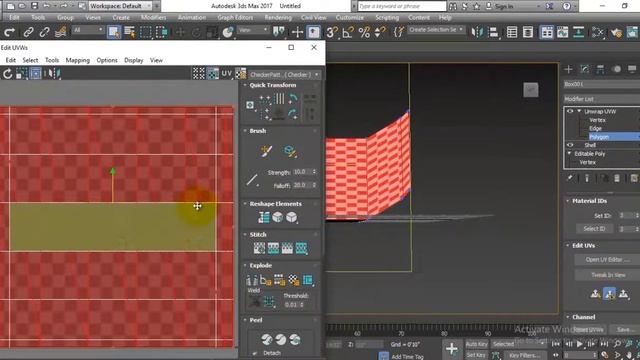Open the Rendering menu in 3ds Max
Viewport: 640px width, 360px height.
[278, 18]
